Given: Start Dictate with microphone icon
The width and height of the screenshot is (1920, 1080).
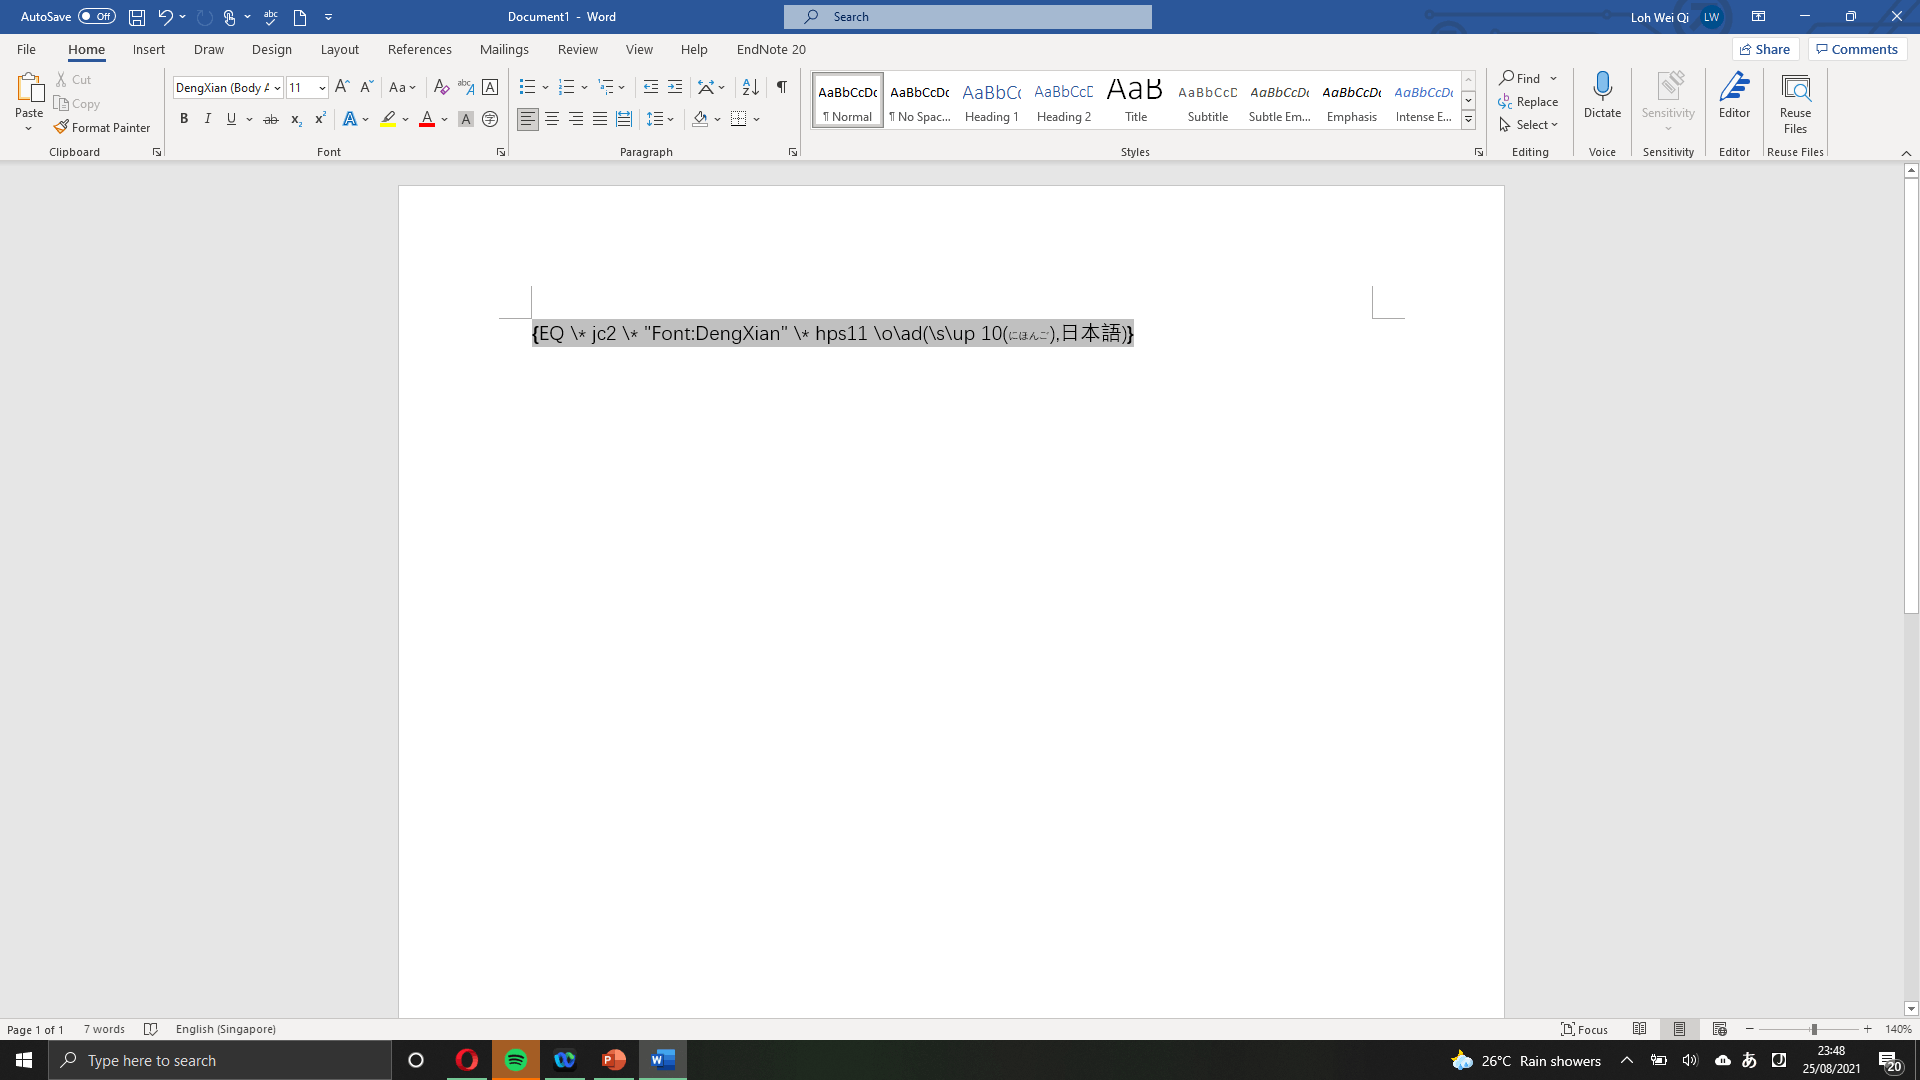Looking at the screenshot, I should [1602, 95].
